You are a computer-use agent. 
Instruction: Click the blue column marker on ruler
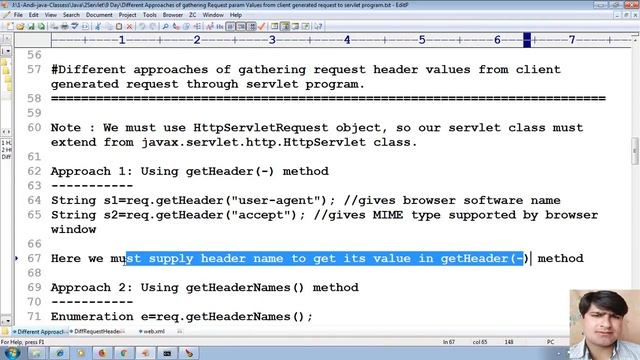coord(527,40)
